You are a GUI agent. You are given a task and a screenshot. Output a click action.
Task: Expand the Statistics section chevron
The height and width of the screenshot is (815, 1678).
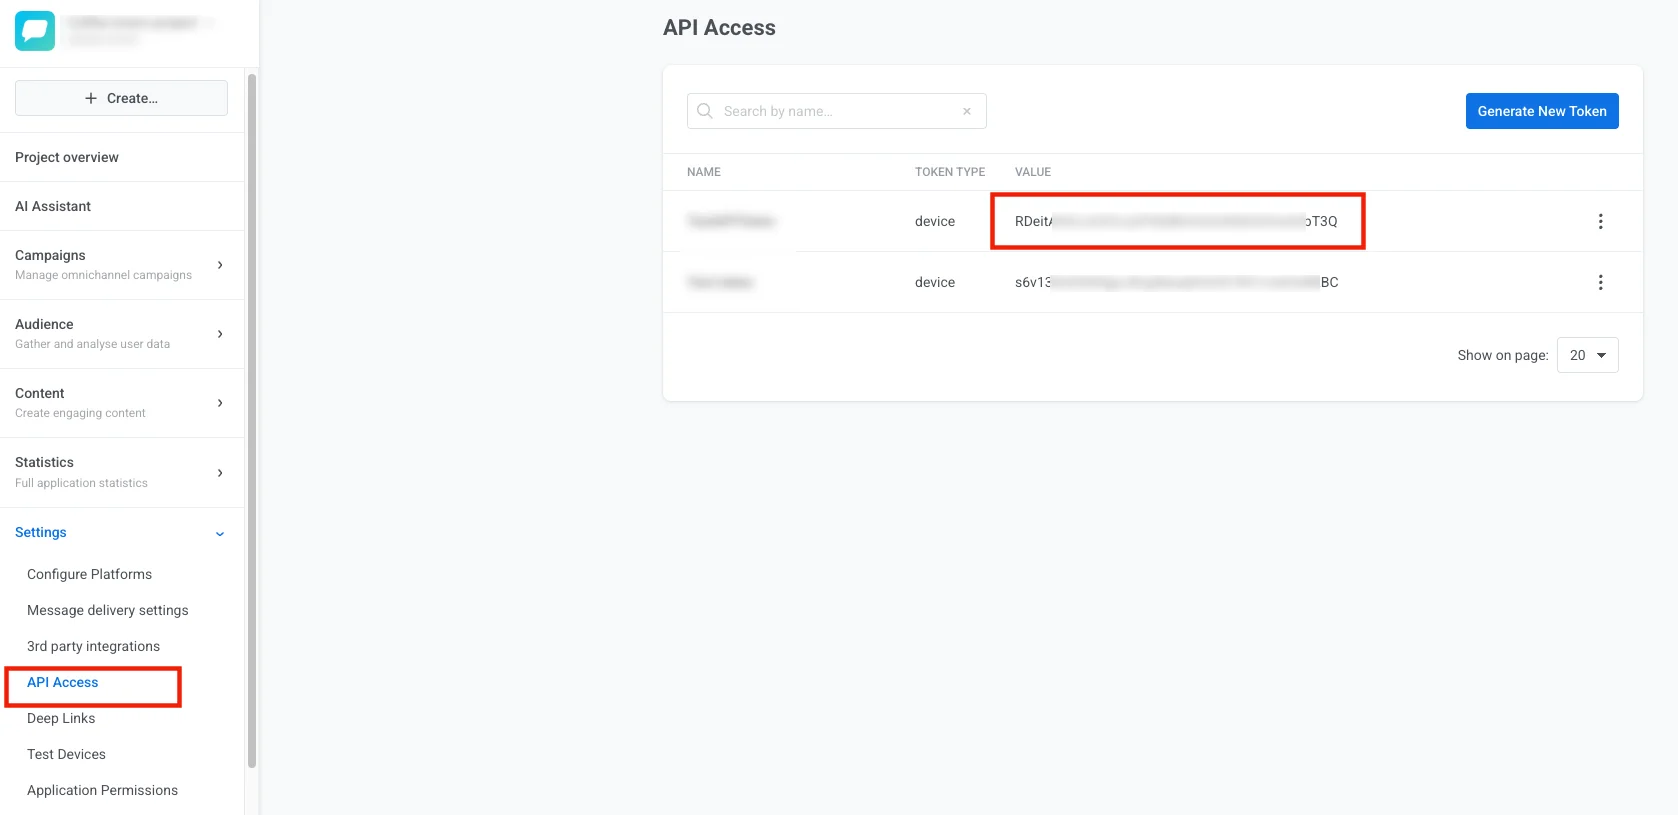(x=220, y=473)
